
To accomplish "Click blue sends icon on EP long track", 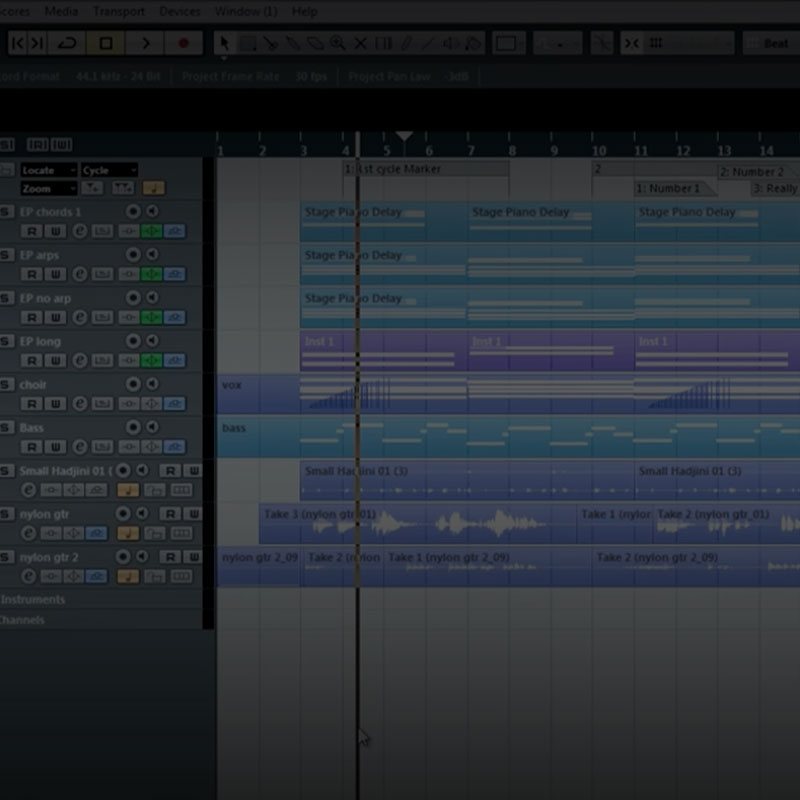I will click(174, 361).
